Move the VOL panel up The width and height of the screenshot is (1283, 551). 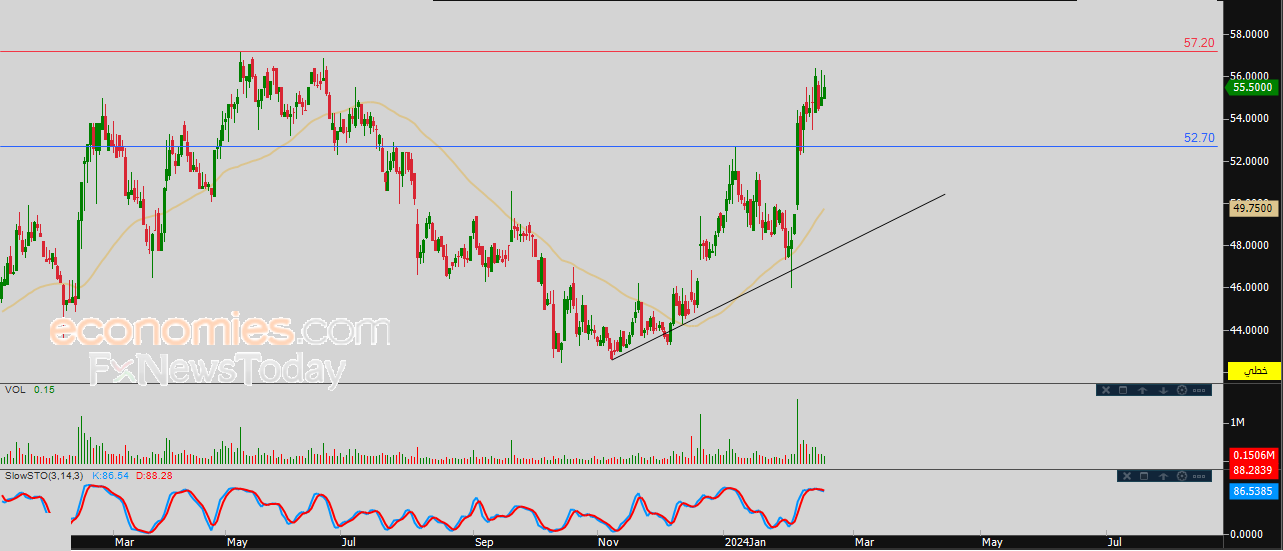click(x=1143, y=390)
